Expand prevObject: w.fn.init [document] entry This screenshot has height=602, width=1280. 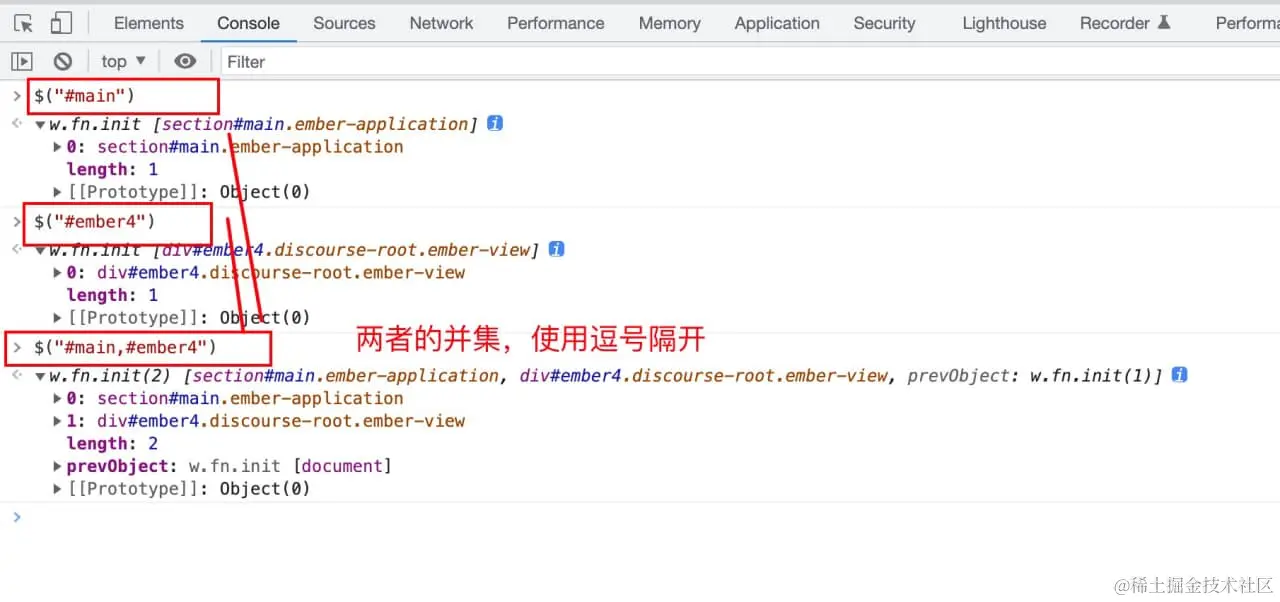tap(58, 467)
